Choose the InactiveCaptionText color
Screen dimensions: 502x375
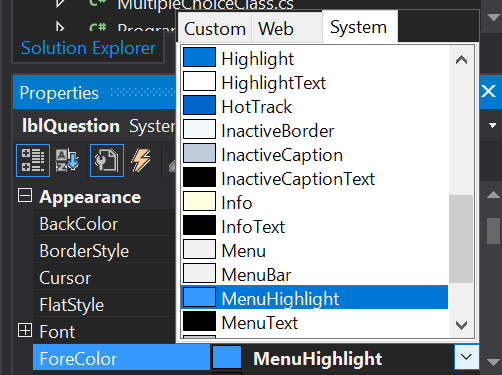[x=315, y=179]
